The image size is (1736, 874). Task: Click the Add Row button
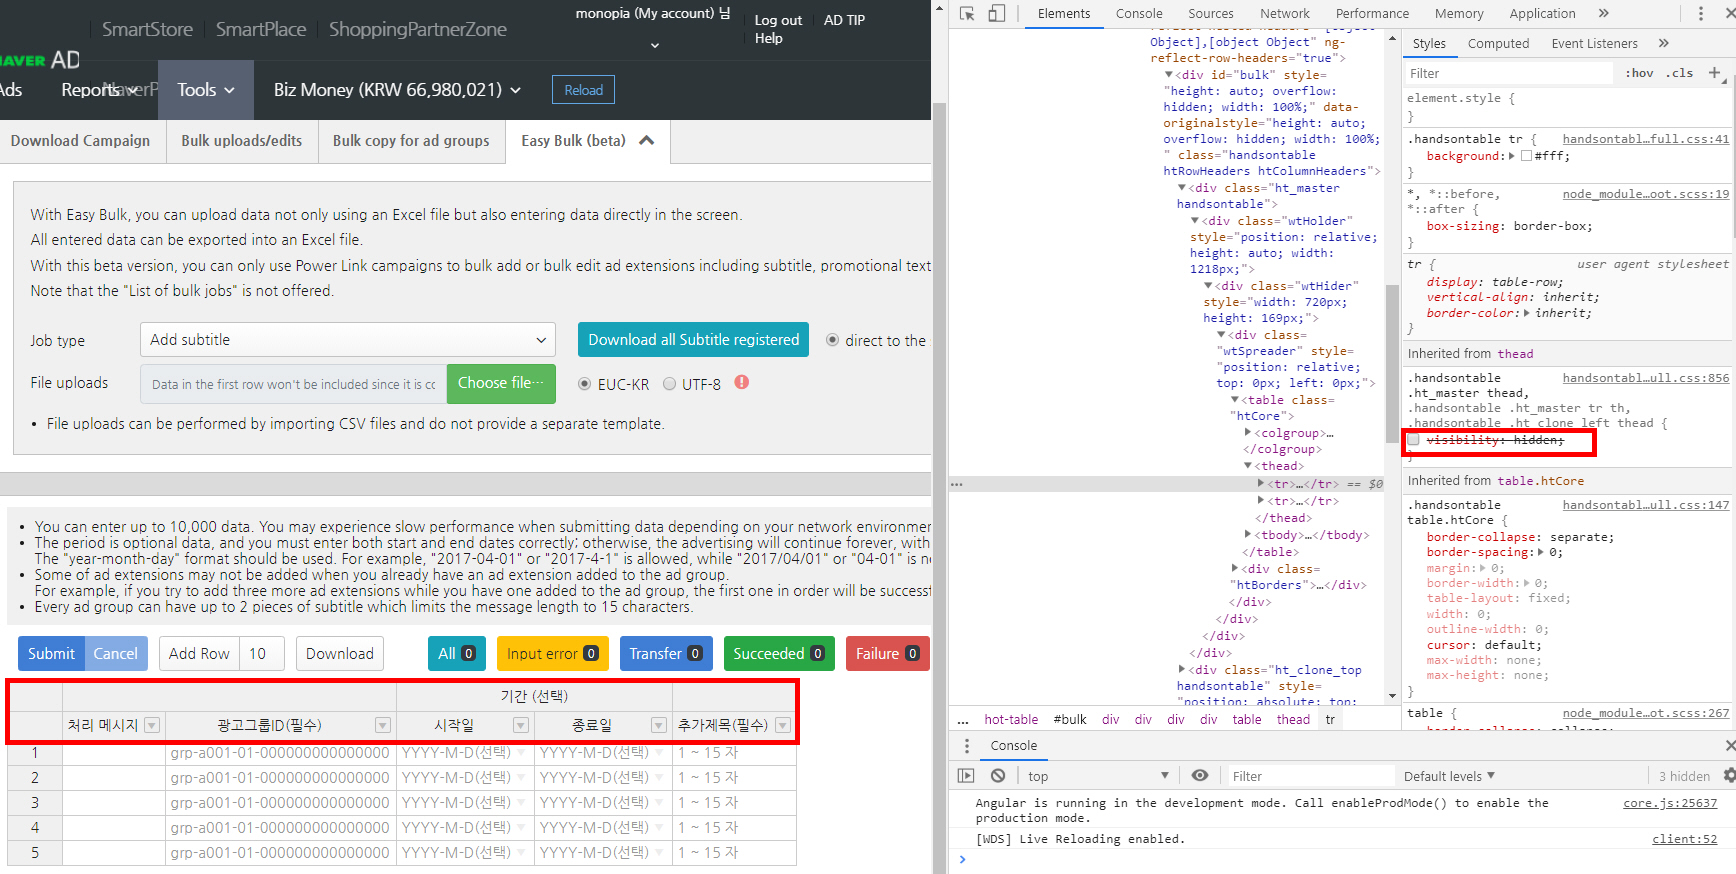click(199, 654)
